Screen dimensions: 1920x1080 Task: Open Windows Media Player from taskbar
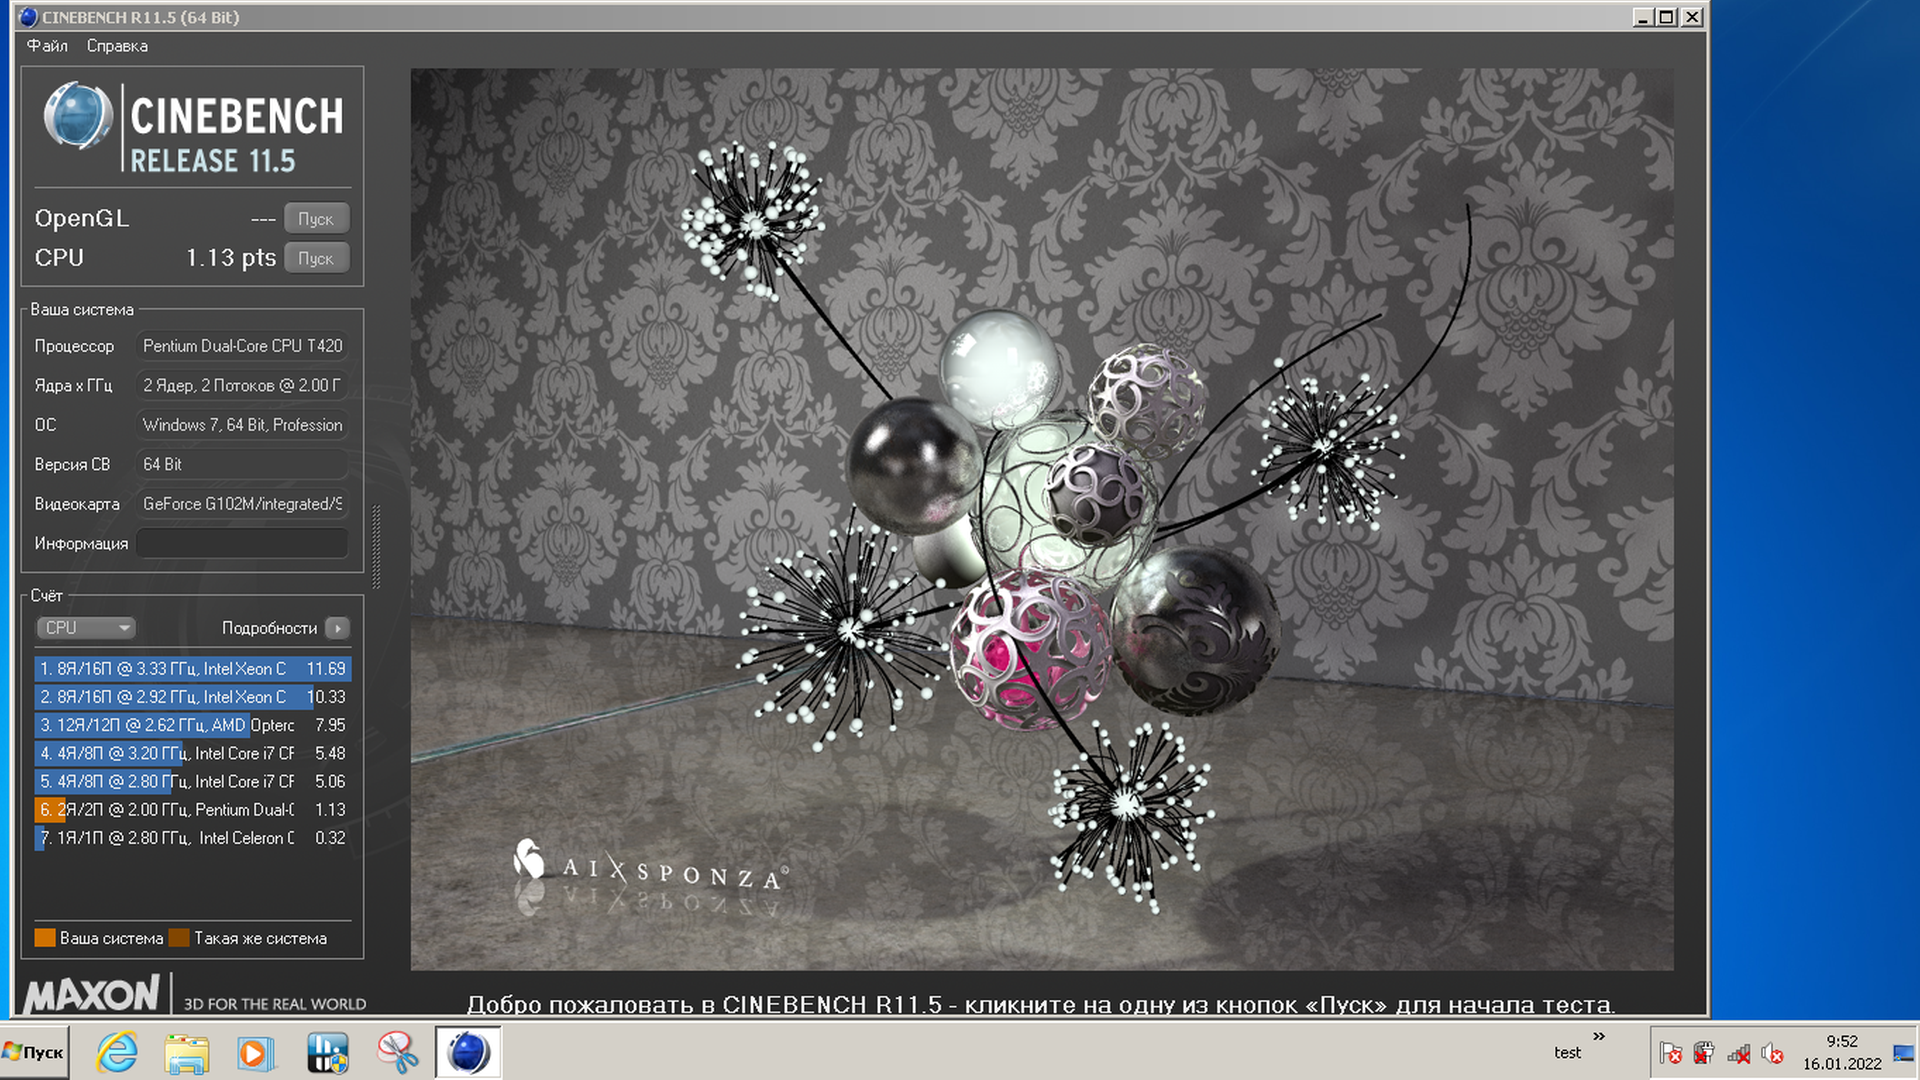pos(256,1053)
